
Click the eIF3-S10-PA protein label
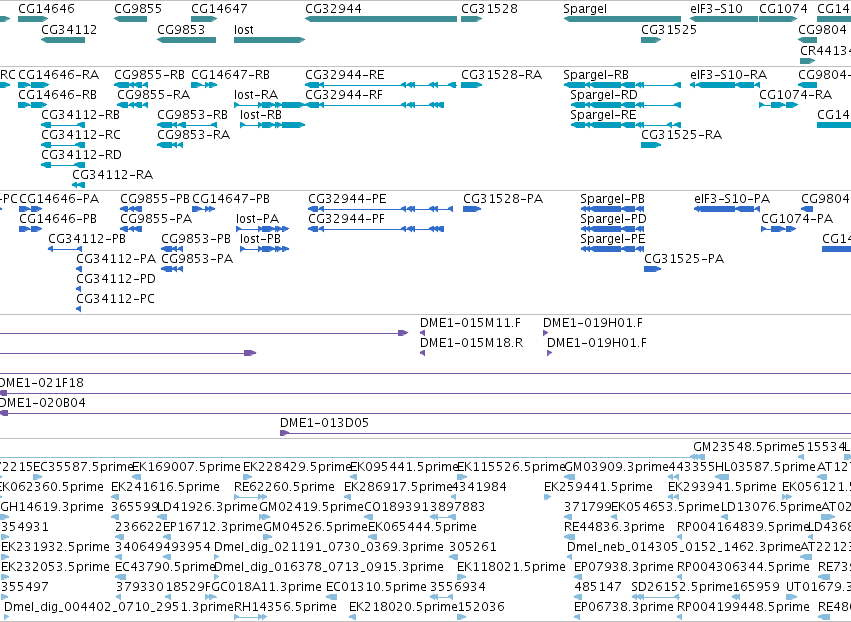pos(732,199)
